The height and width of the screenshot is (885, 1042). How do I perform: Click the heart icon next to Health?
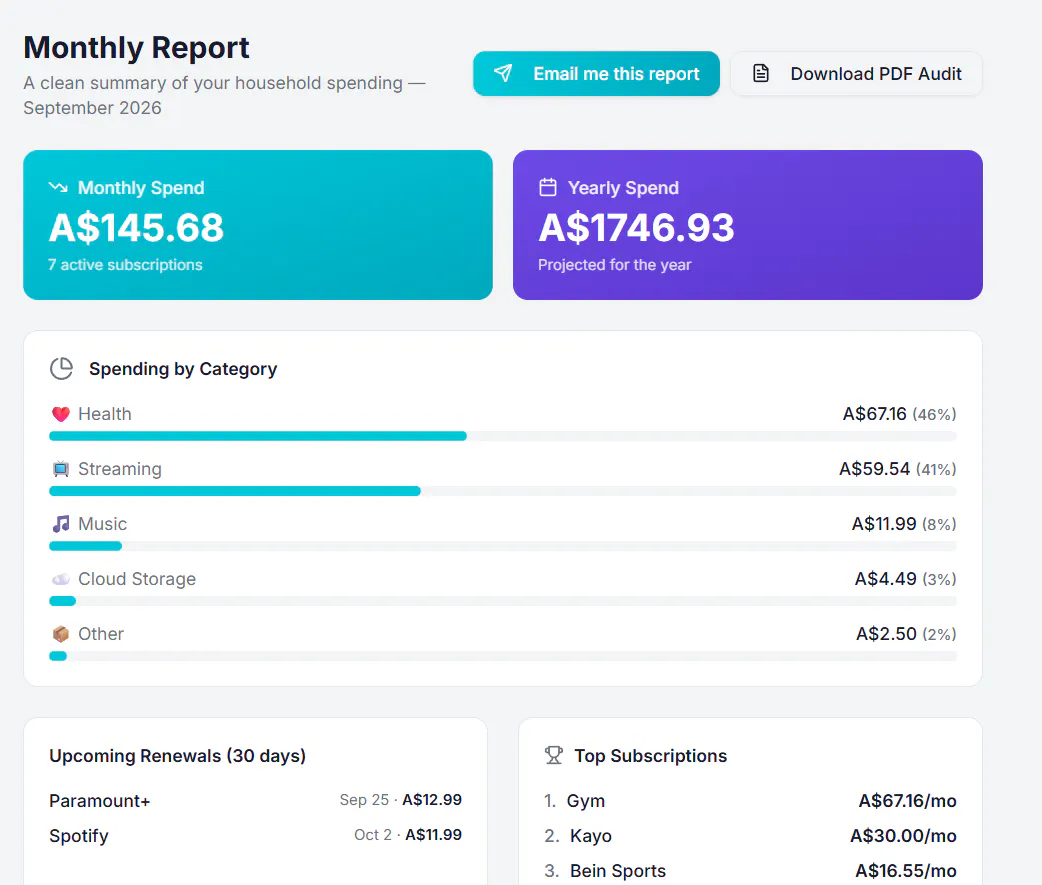coord(60,414)
